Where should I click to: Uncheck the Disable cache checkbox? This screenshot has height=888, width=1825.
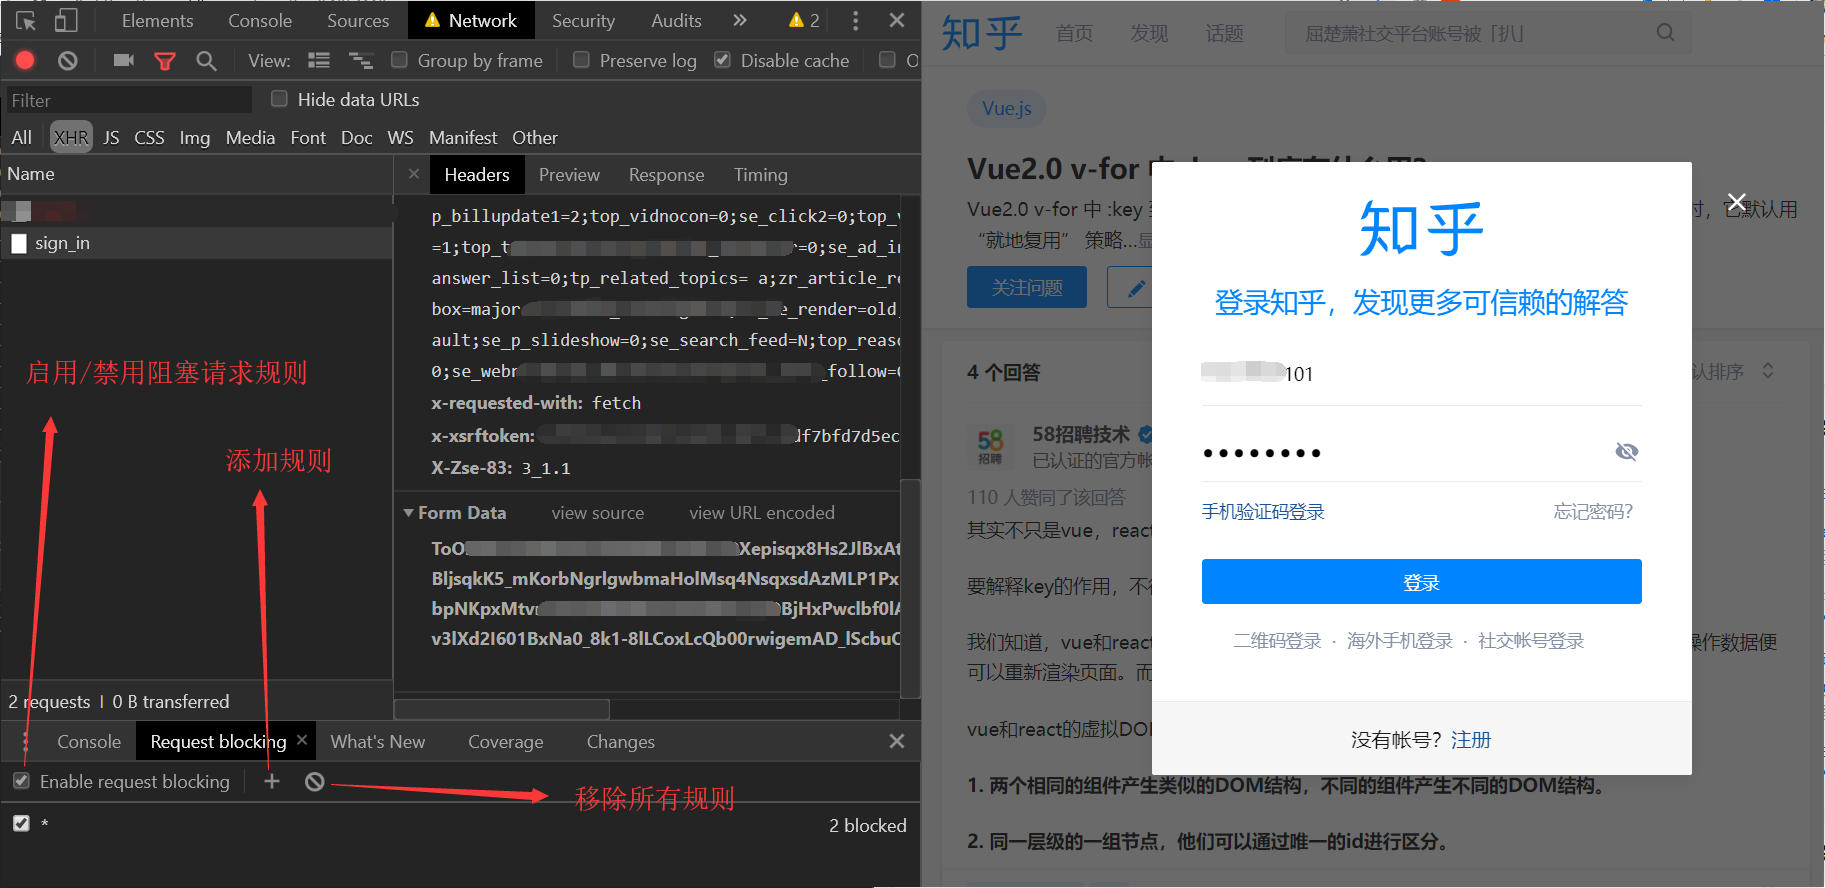pyautogui.click(x=722, y=60)
